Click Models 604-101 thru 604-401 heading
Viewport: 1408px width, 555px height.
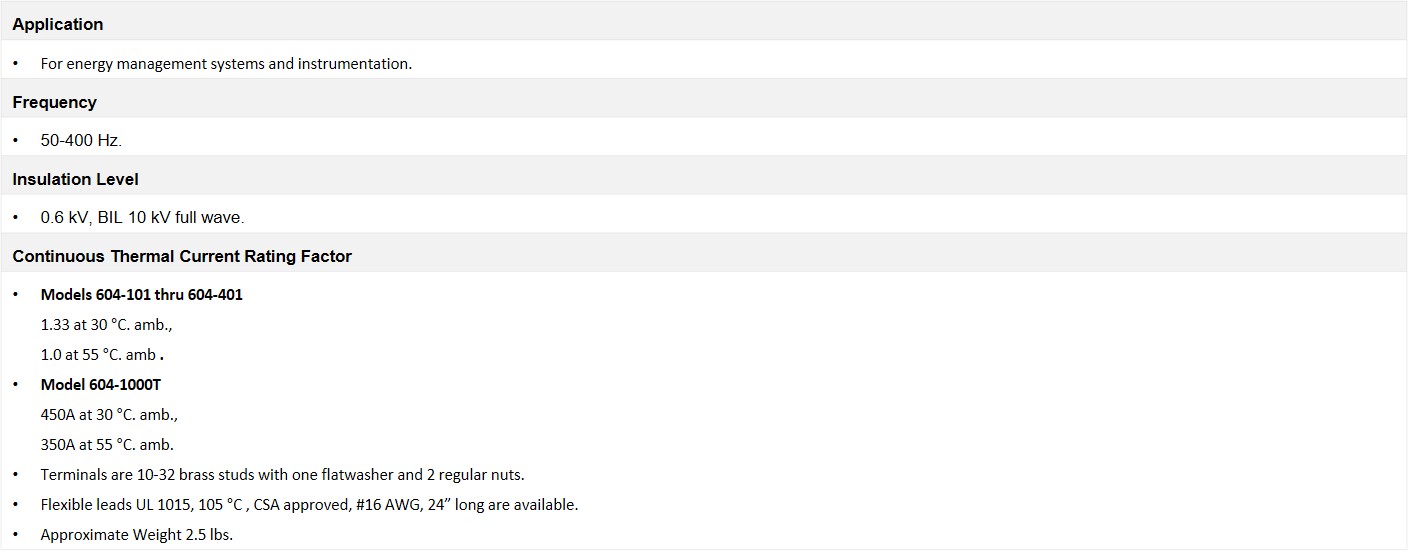[x=142, y=294]
